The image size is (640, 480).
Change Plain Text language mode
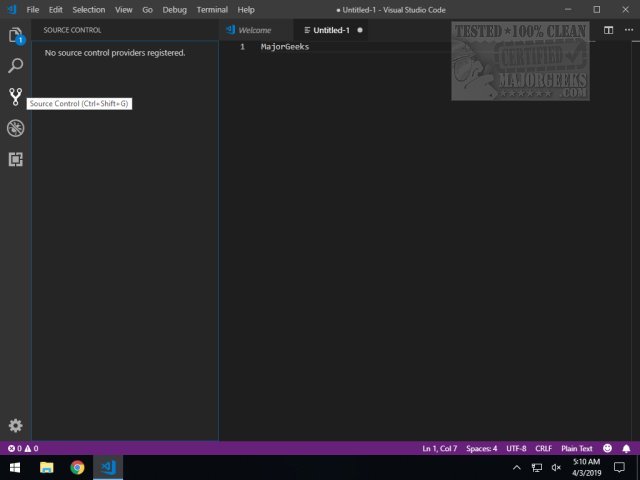click(576, 449)
